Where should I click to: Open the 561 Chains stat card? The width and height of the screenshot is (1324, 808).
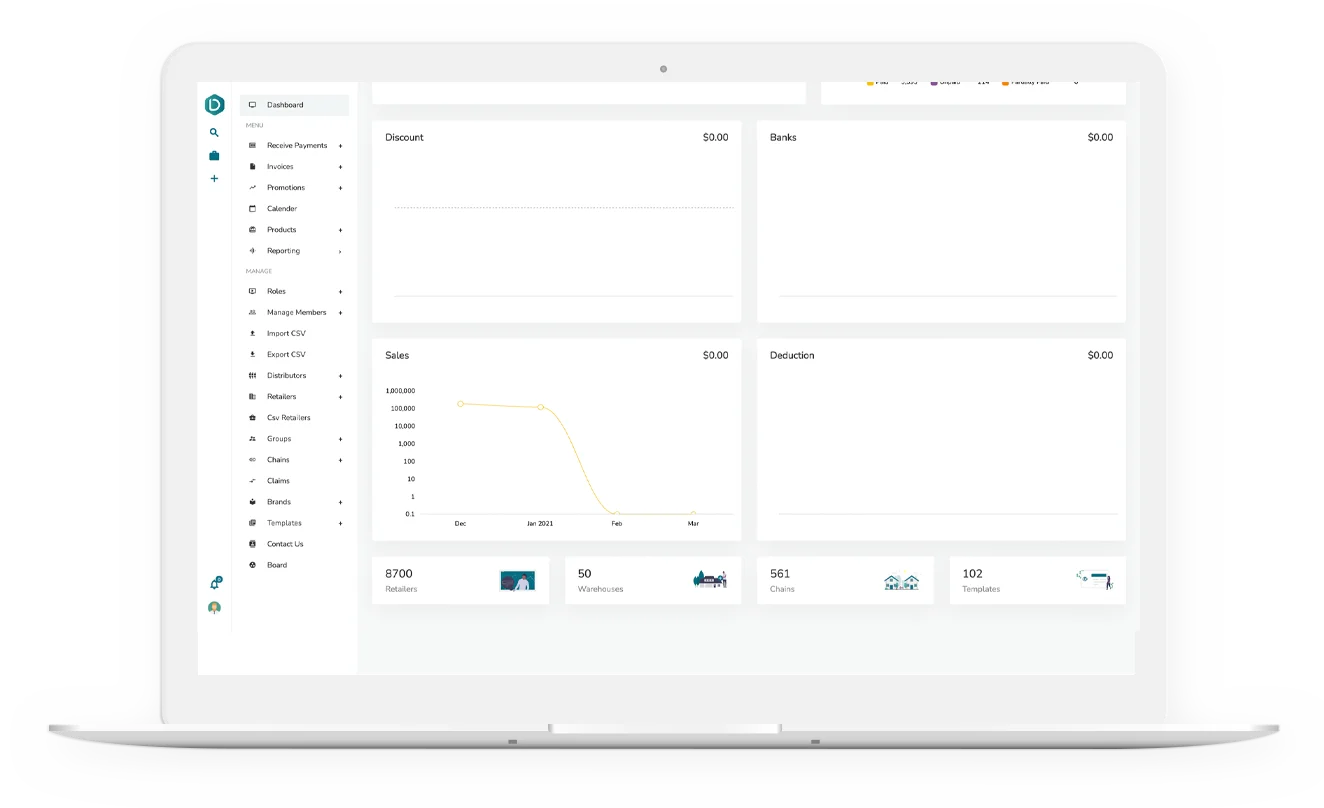click(845, 580)
